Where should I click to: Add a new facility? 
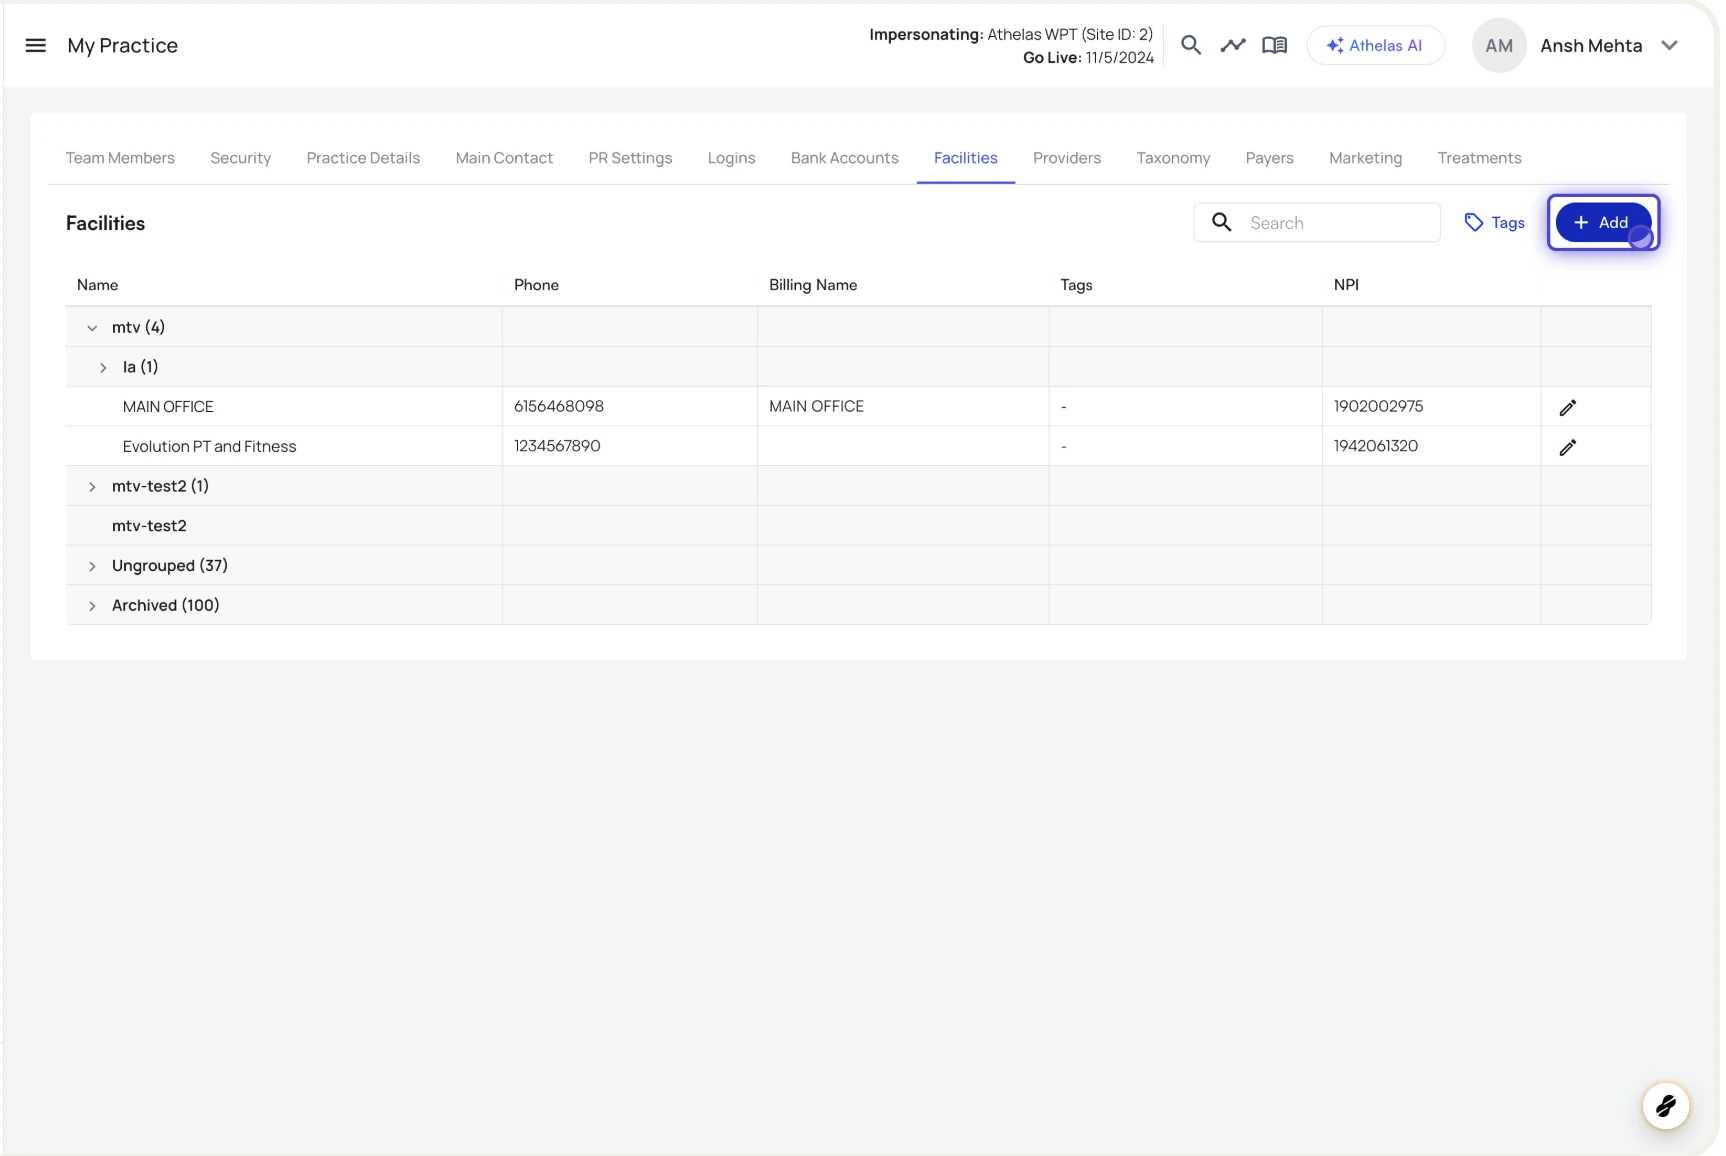click(1603, 222)
